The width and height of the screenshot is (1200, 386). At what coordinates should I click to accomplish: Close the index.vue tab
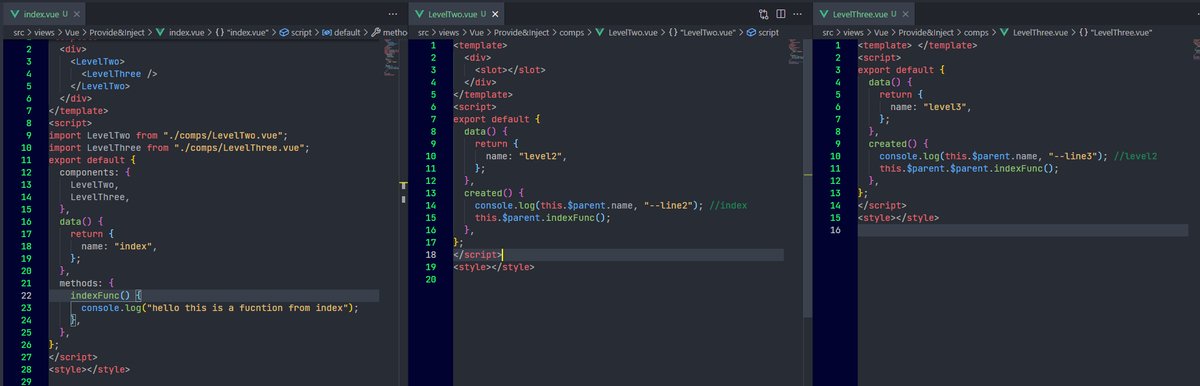pos(78,14)
